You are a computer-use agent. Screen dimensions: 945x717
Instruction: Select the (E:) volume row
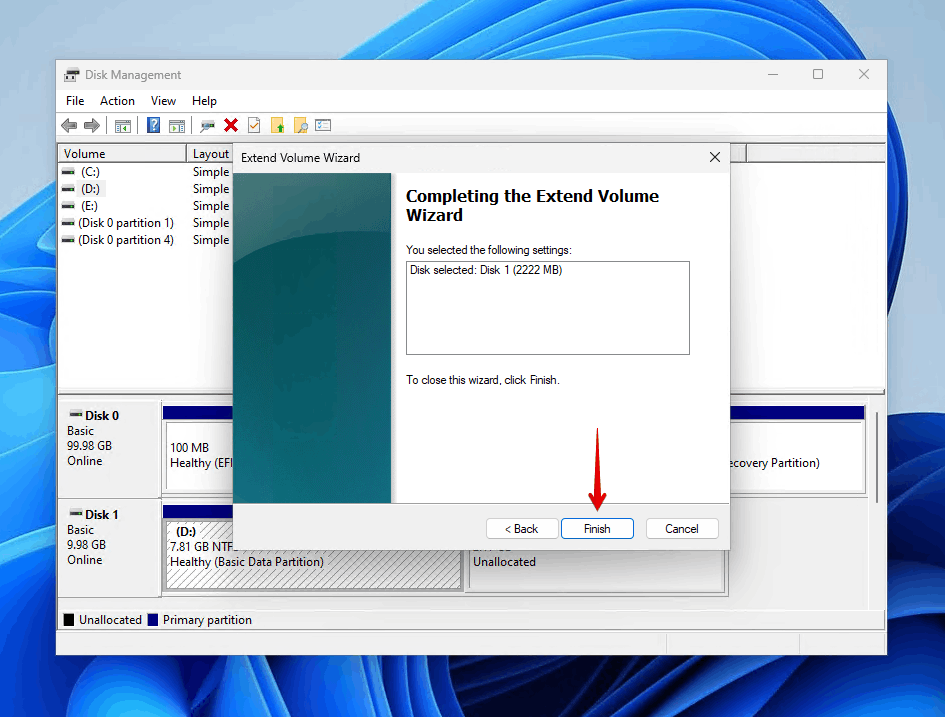90,206
